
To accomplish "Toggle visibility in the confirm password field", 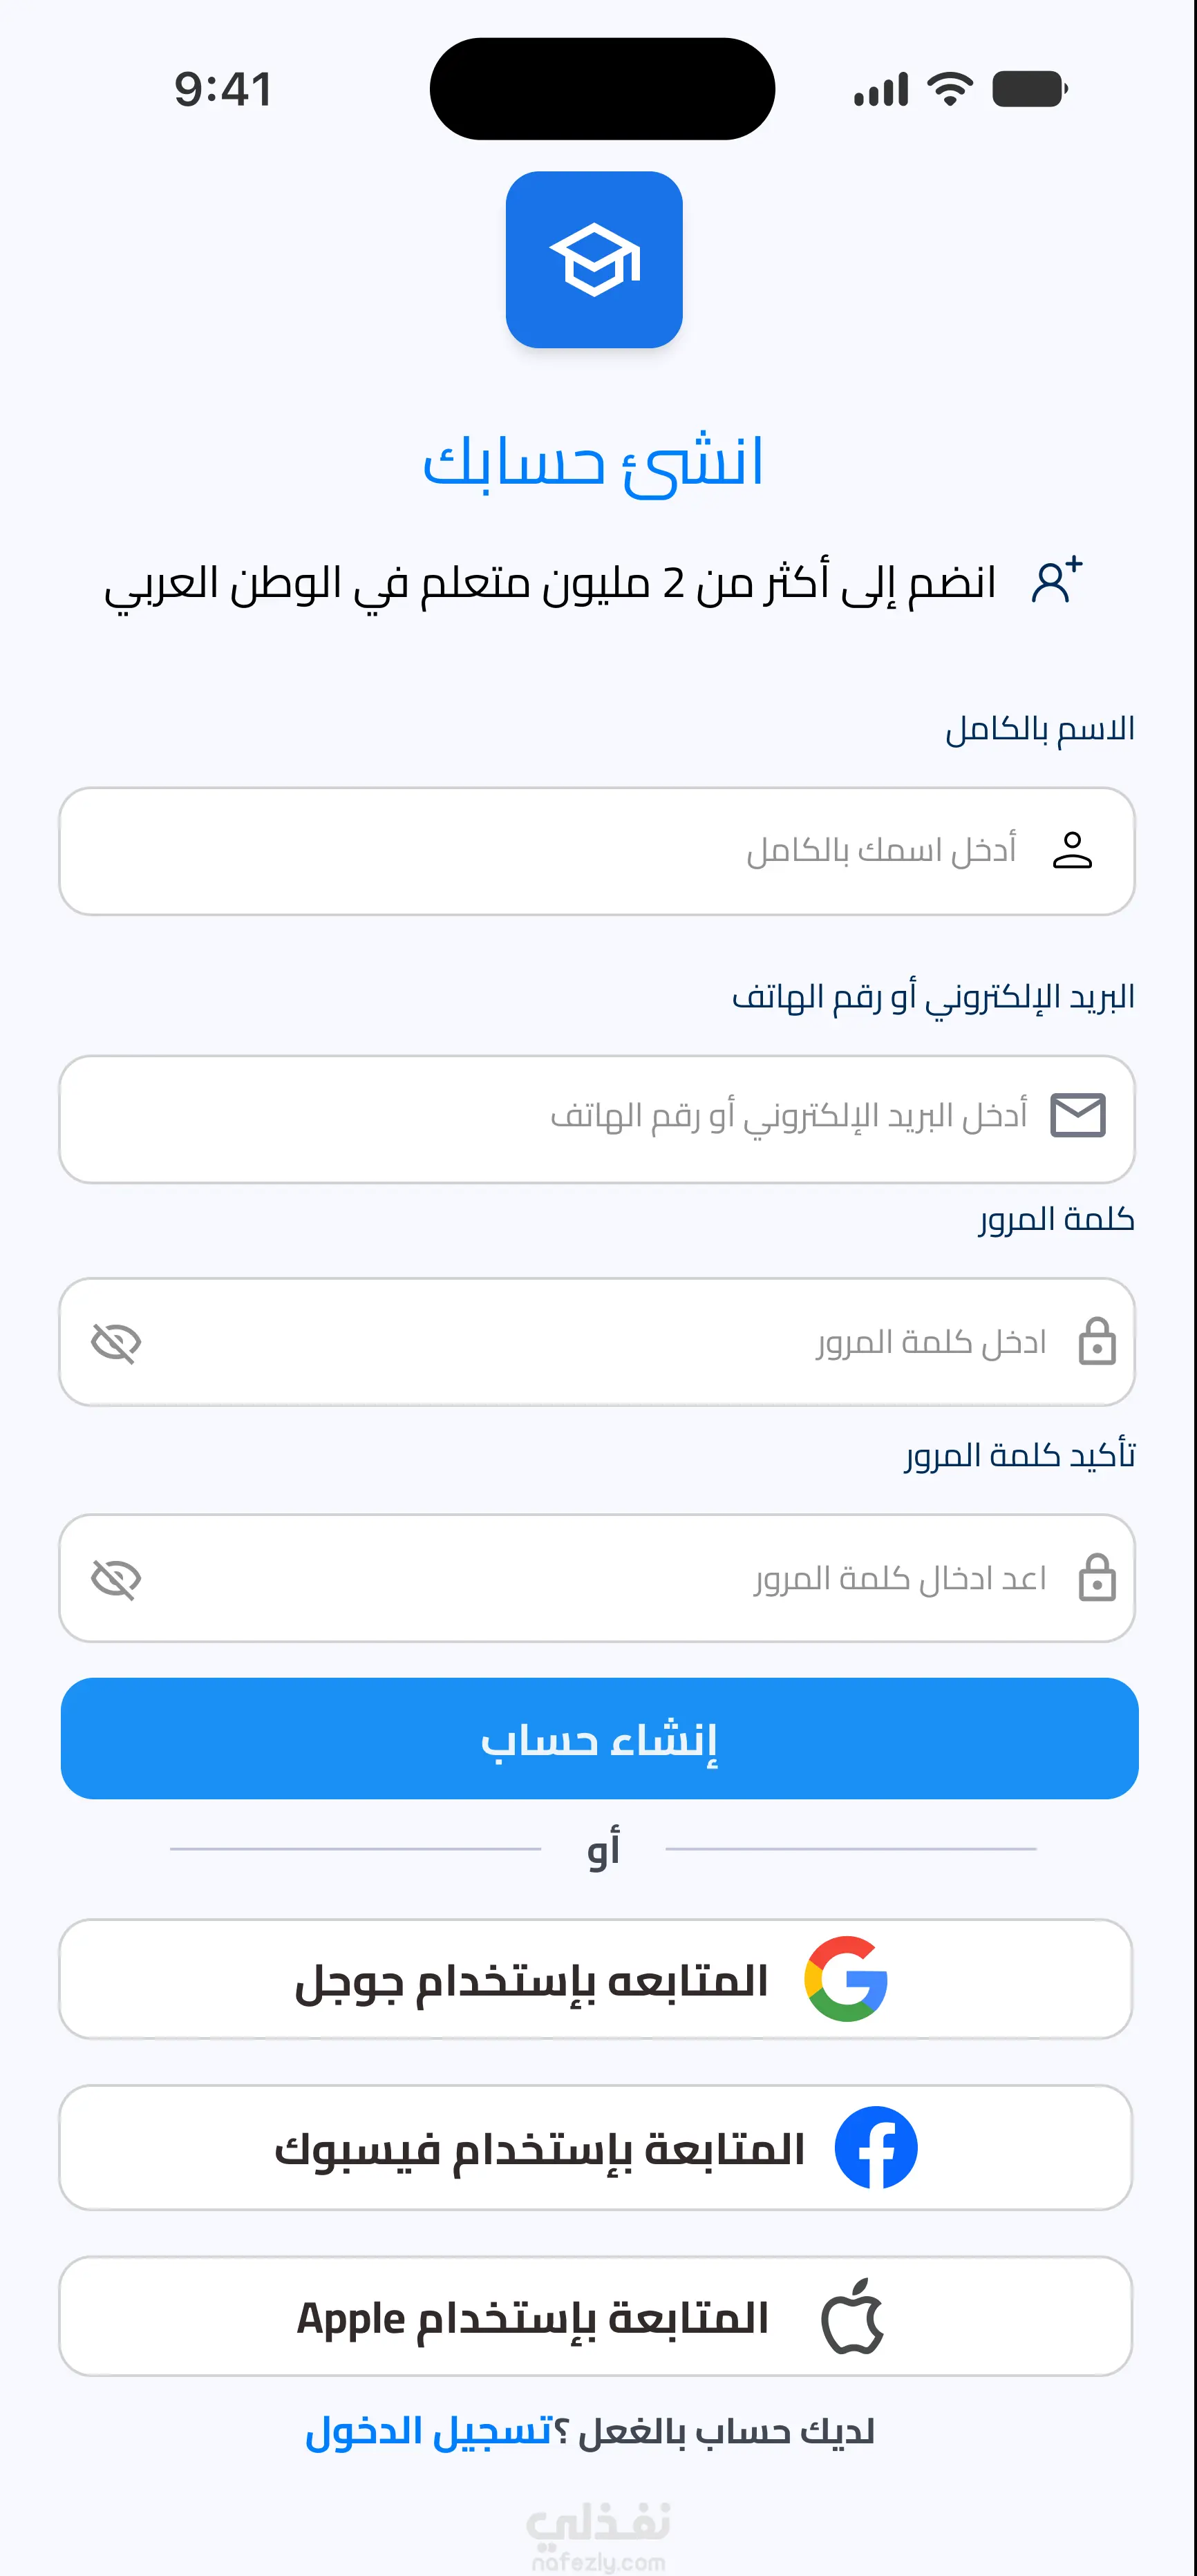I will coord(116,1579).
